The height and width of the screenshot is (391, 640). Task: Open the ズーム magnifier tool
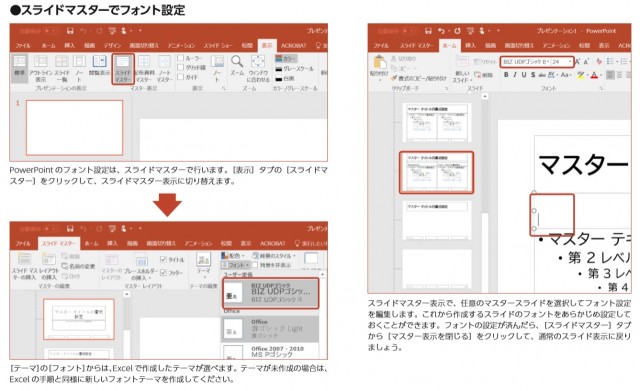tap(237, 66)
